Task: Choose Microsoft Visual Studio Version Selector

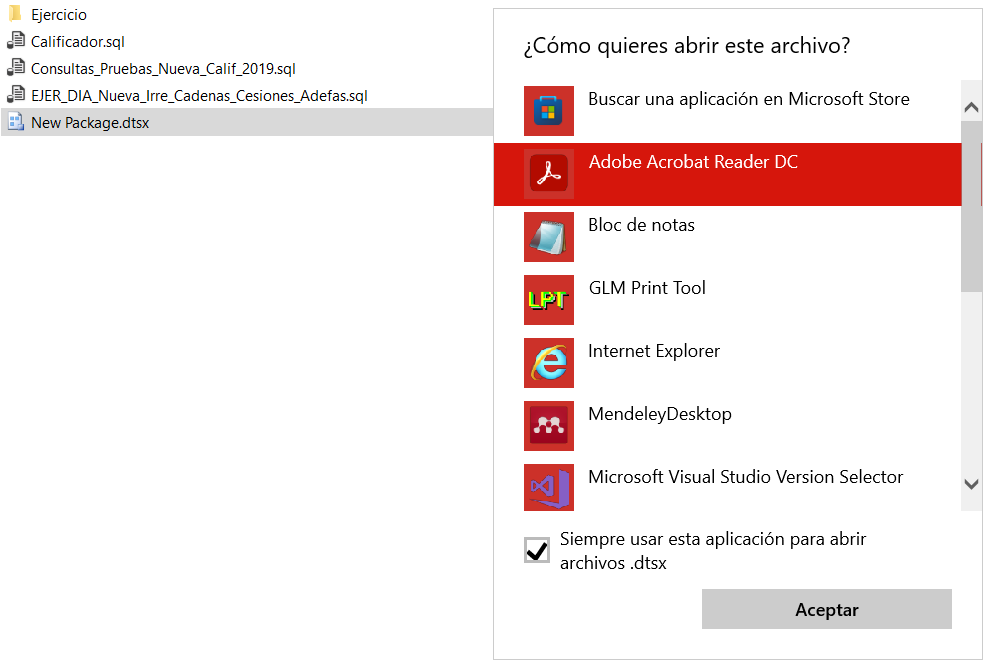Action: [x=727, y=485]
